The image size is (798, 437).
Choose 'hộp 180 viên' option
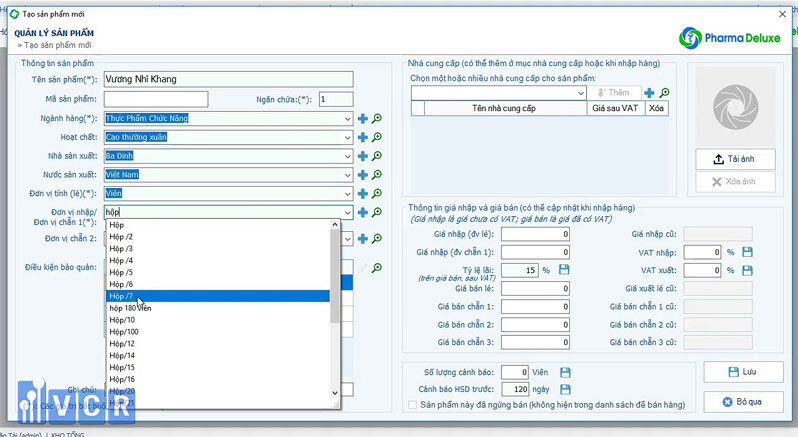click(x=218, y=308)
